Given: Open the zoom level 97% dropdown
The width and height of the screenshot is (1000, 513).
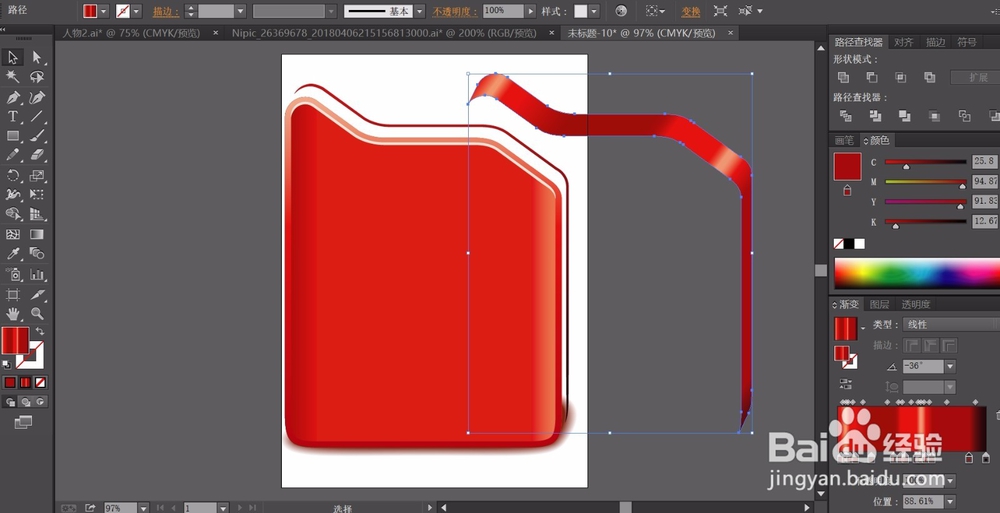Looking at the screenshot, I should (143, 508).
